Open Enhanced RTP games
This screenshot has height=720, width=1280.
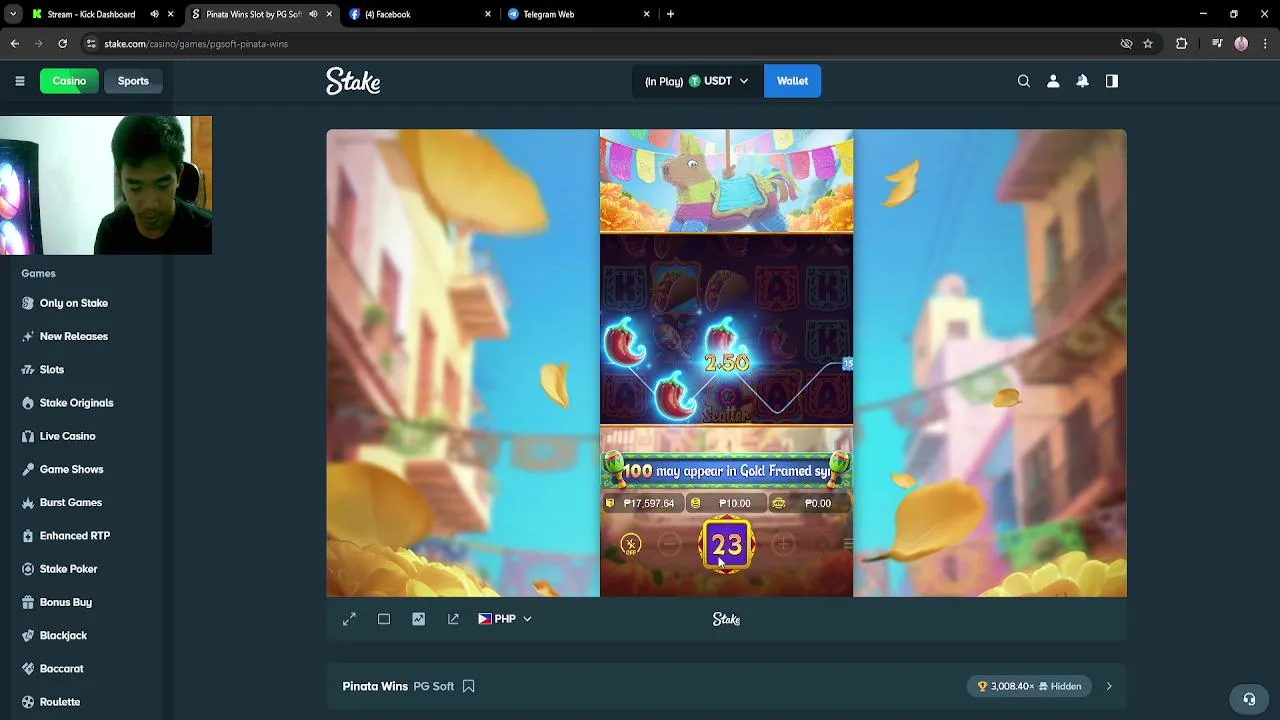point(74,536)
